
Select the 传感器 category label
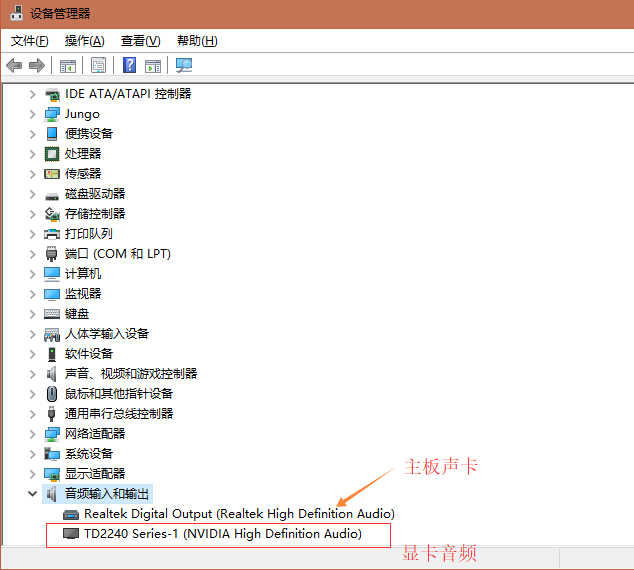pos(83,174)
